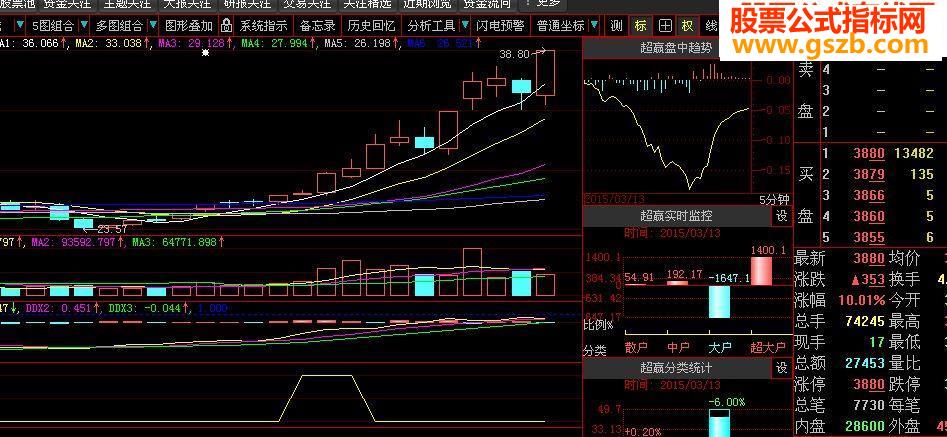Open the 备忘录 memo tool
947x437 pixels.
(x=318, y=25)
